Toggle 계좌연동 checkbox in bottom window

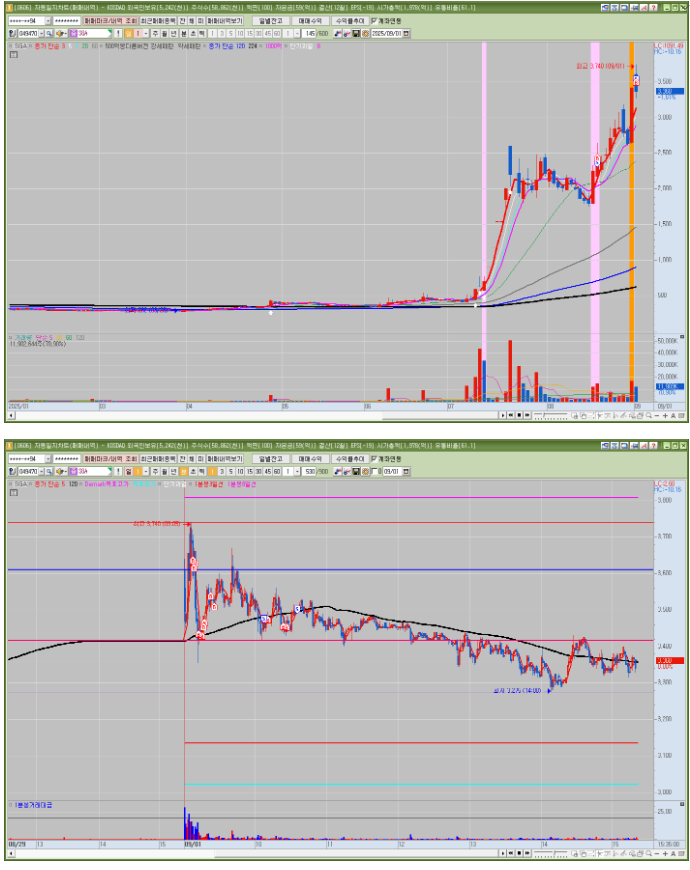coord(374,459)
